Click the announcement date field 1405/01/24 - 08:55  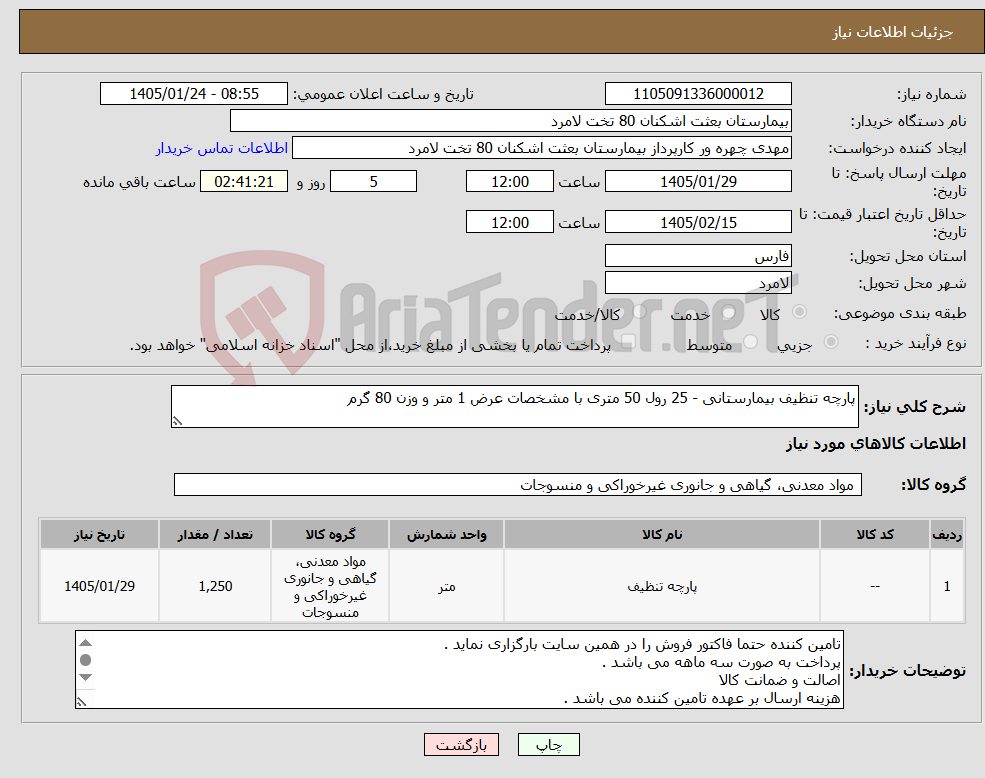point(193,94)
